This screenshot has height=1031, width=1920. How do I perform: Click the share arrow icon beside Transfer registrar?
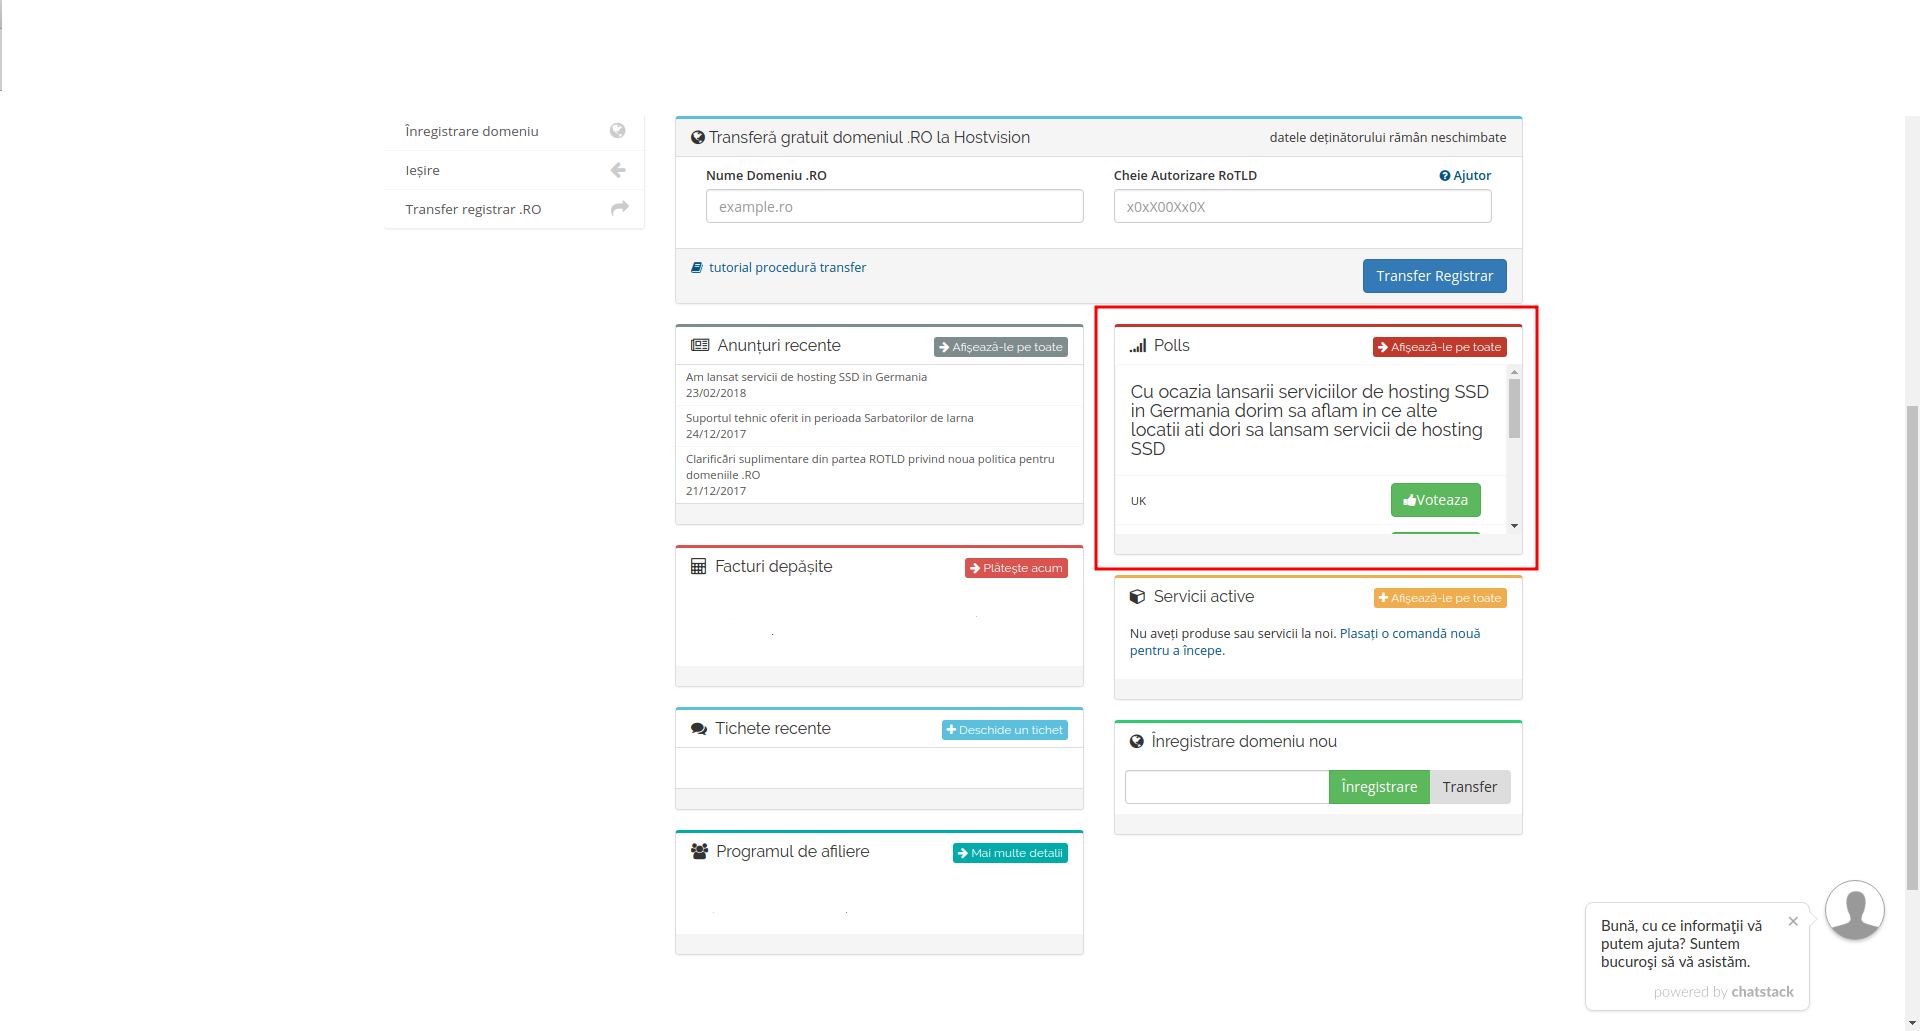click(x=619, y=208)
